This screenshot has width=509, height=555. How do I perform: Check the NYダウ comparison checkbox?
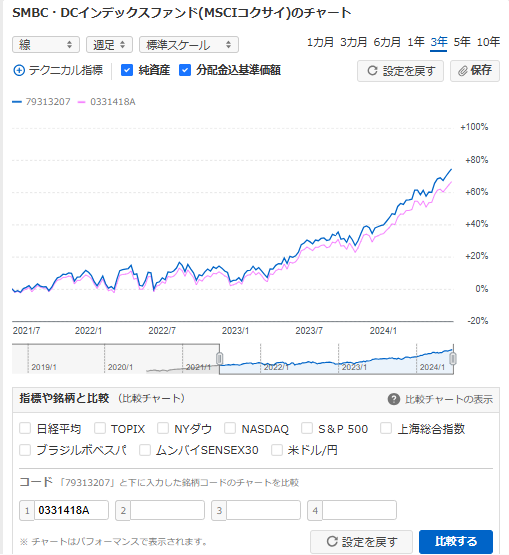point(163,428)
